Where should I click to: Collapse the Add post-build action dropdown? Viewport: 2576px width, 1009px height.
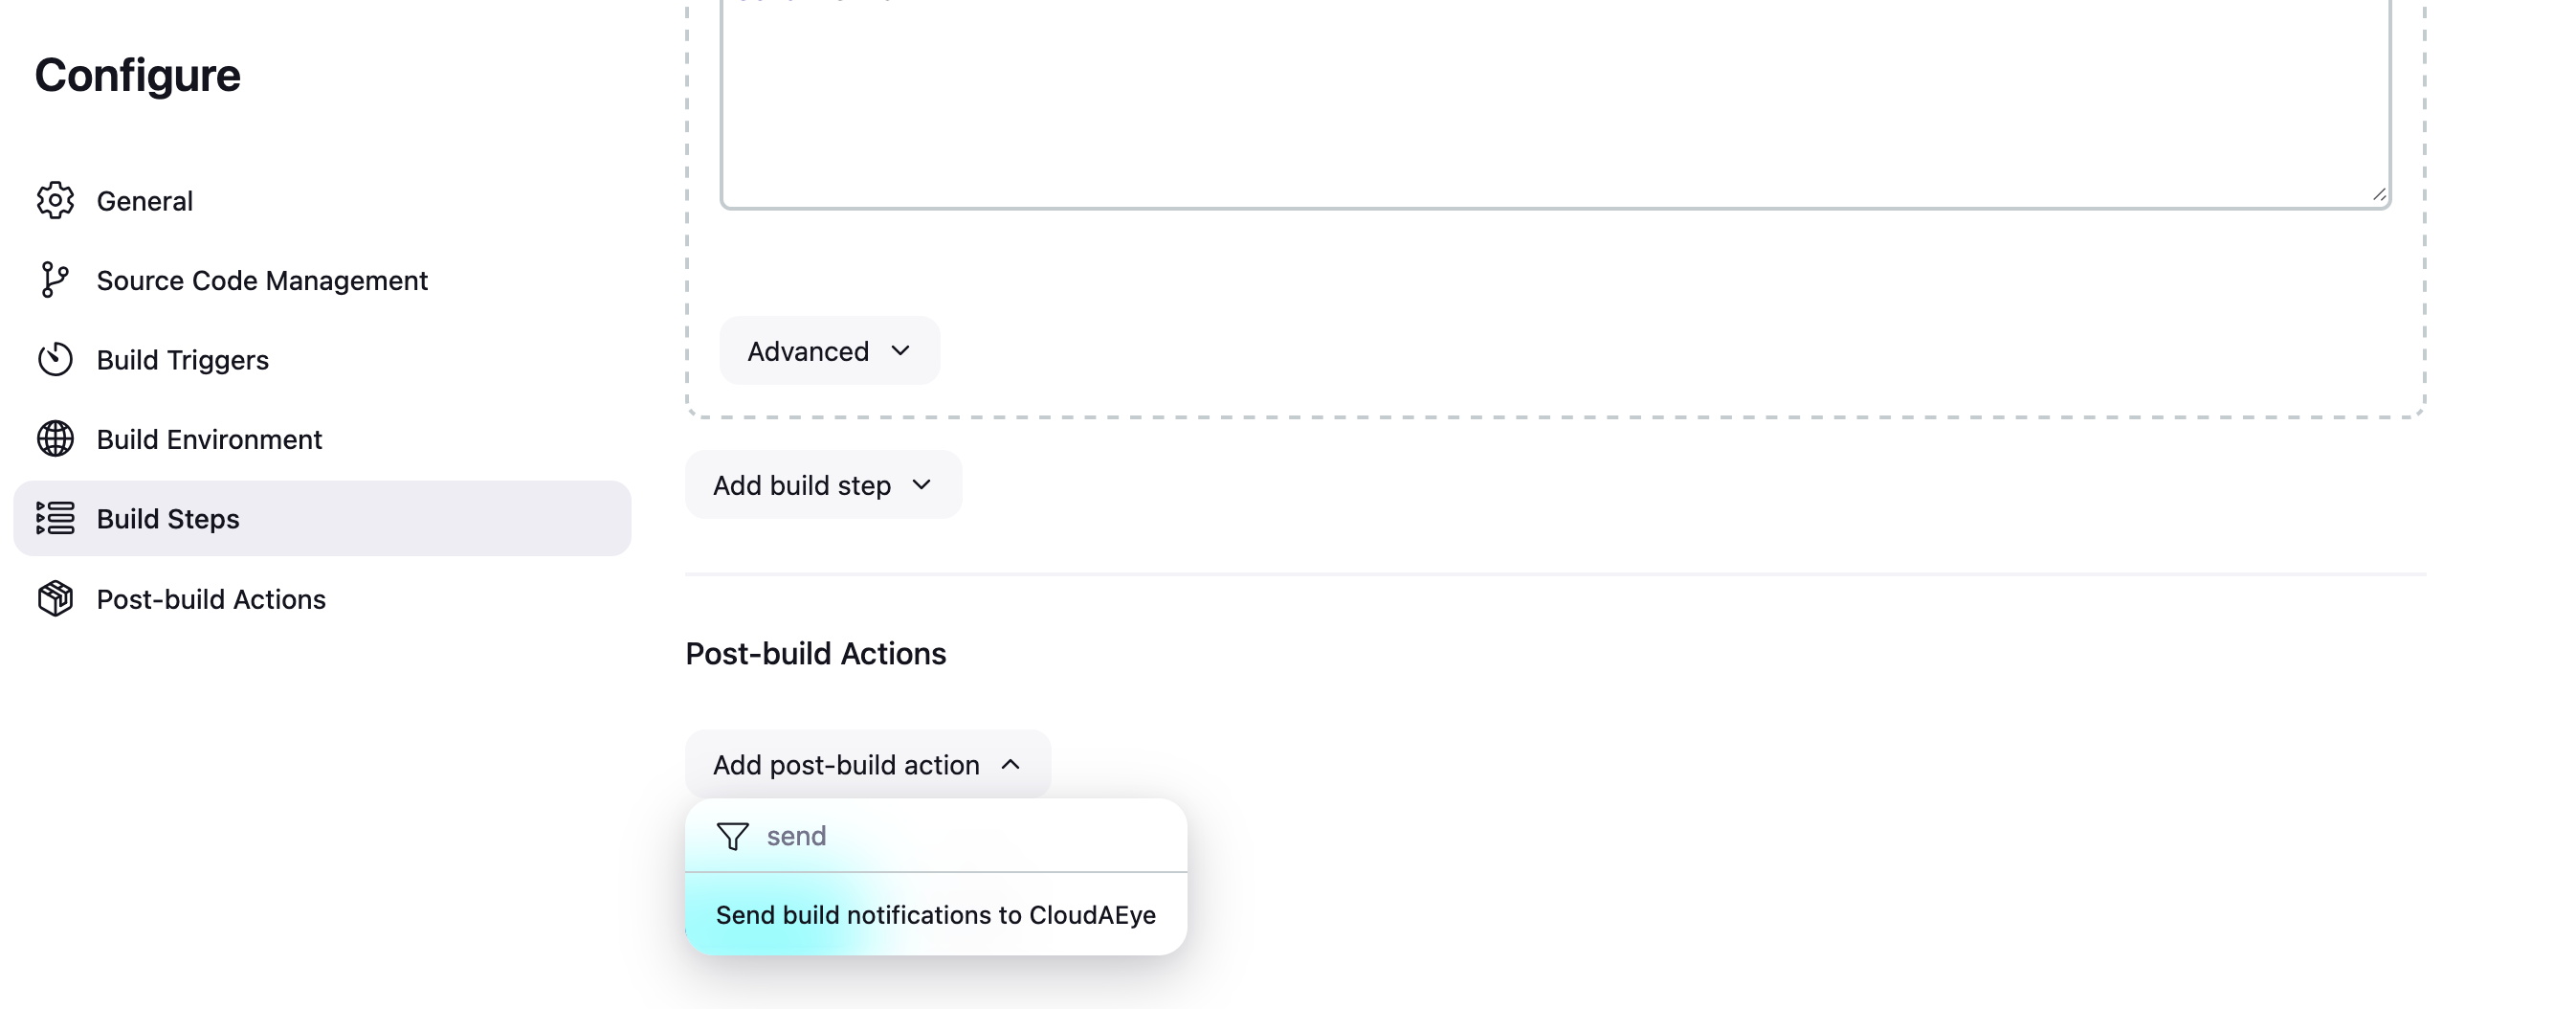pyautogui.click(x=867, y=765)
